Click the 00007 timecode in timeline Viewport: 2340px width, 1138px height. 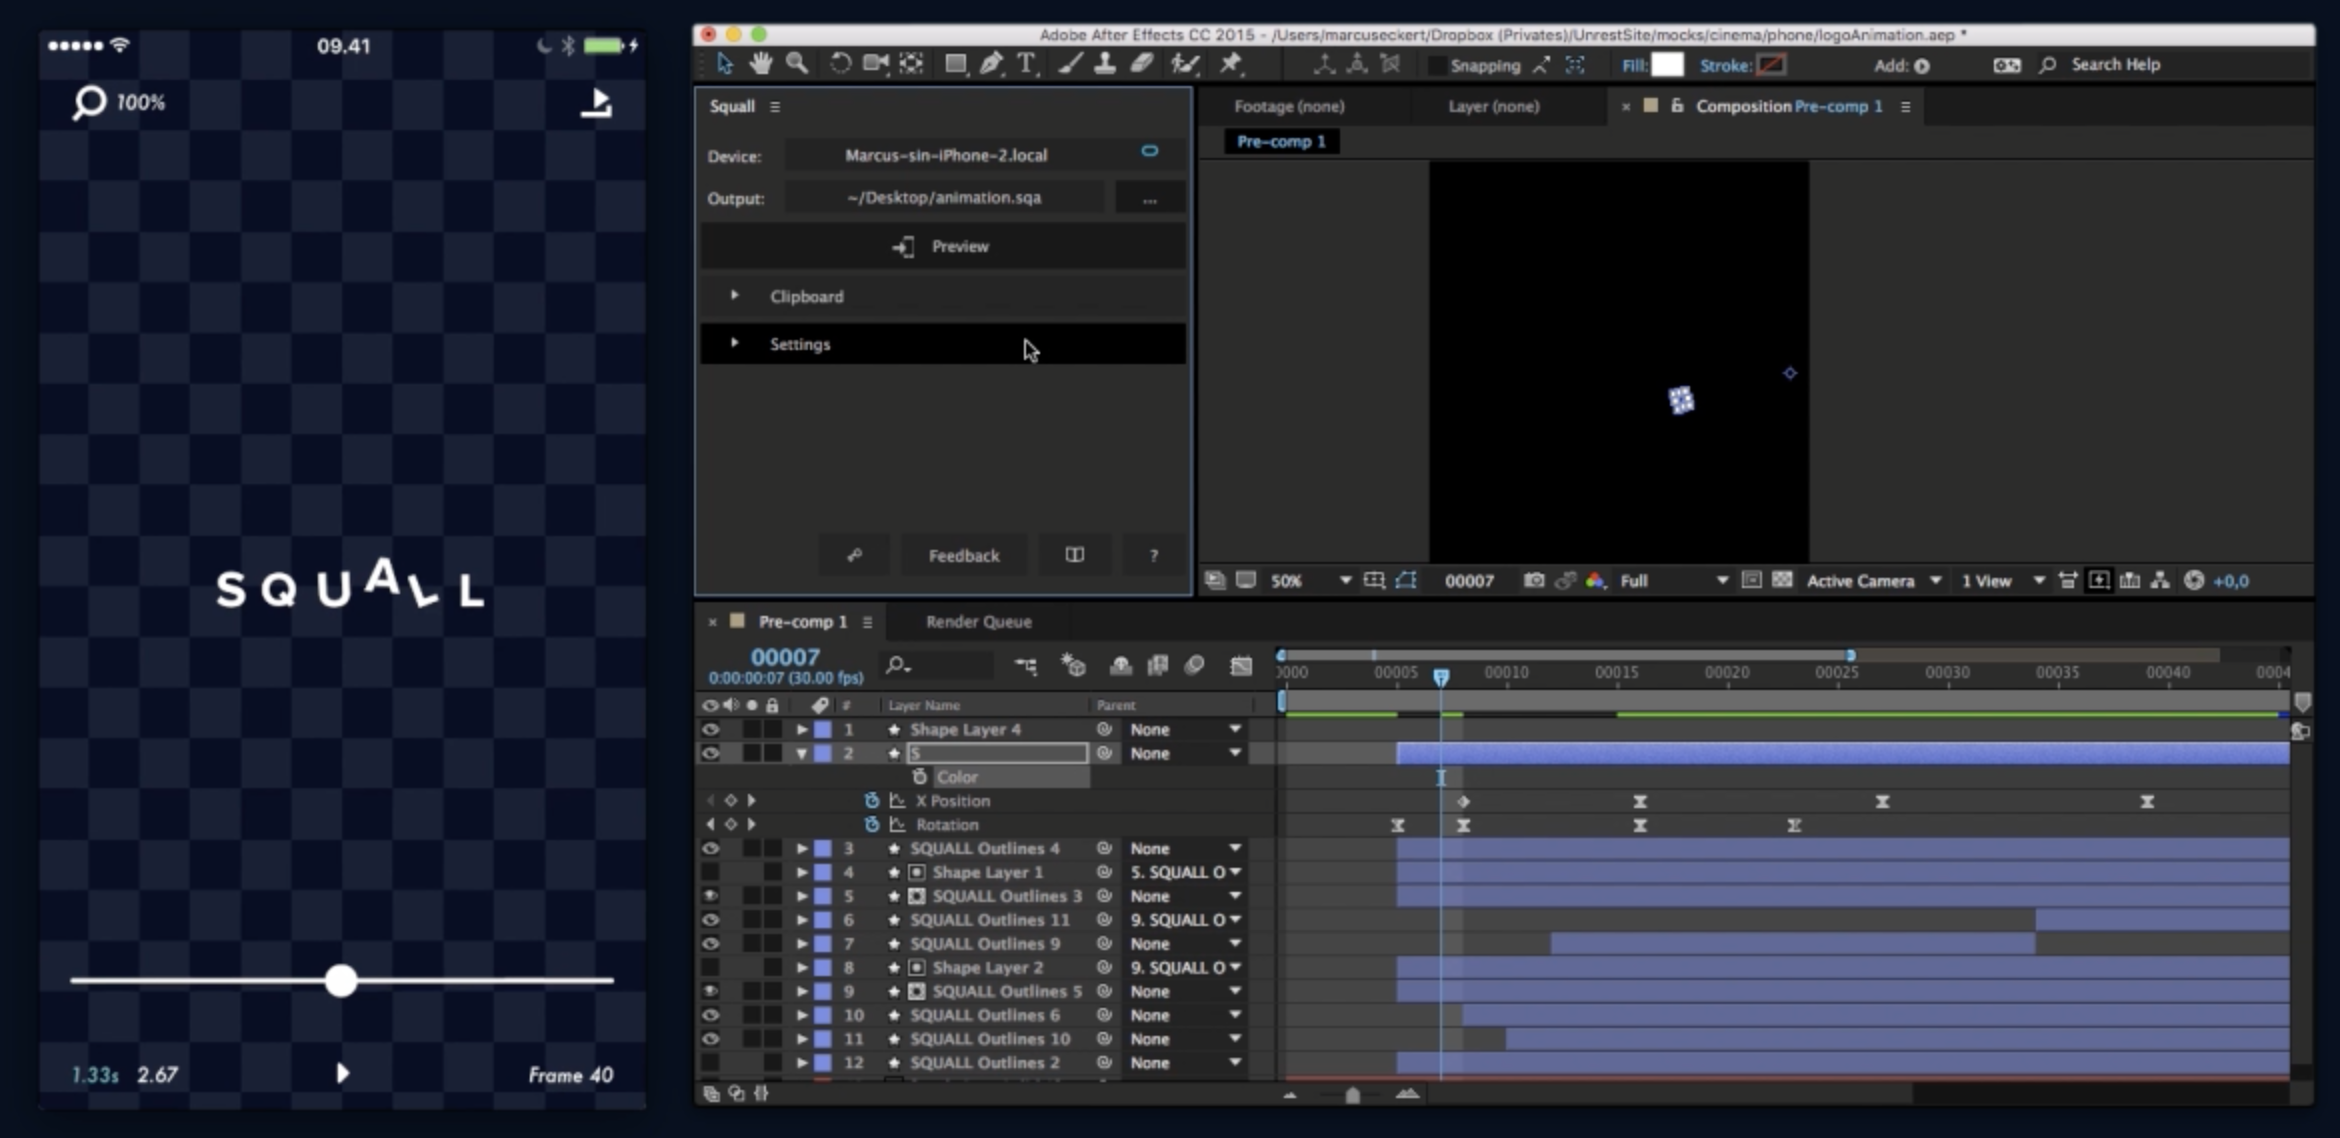785,657
